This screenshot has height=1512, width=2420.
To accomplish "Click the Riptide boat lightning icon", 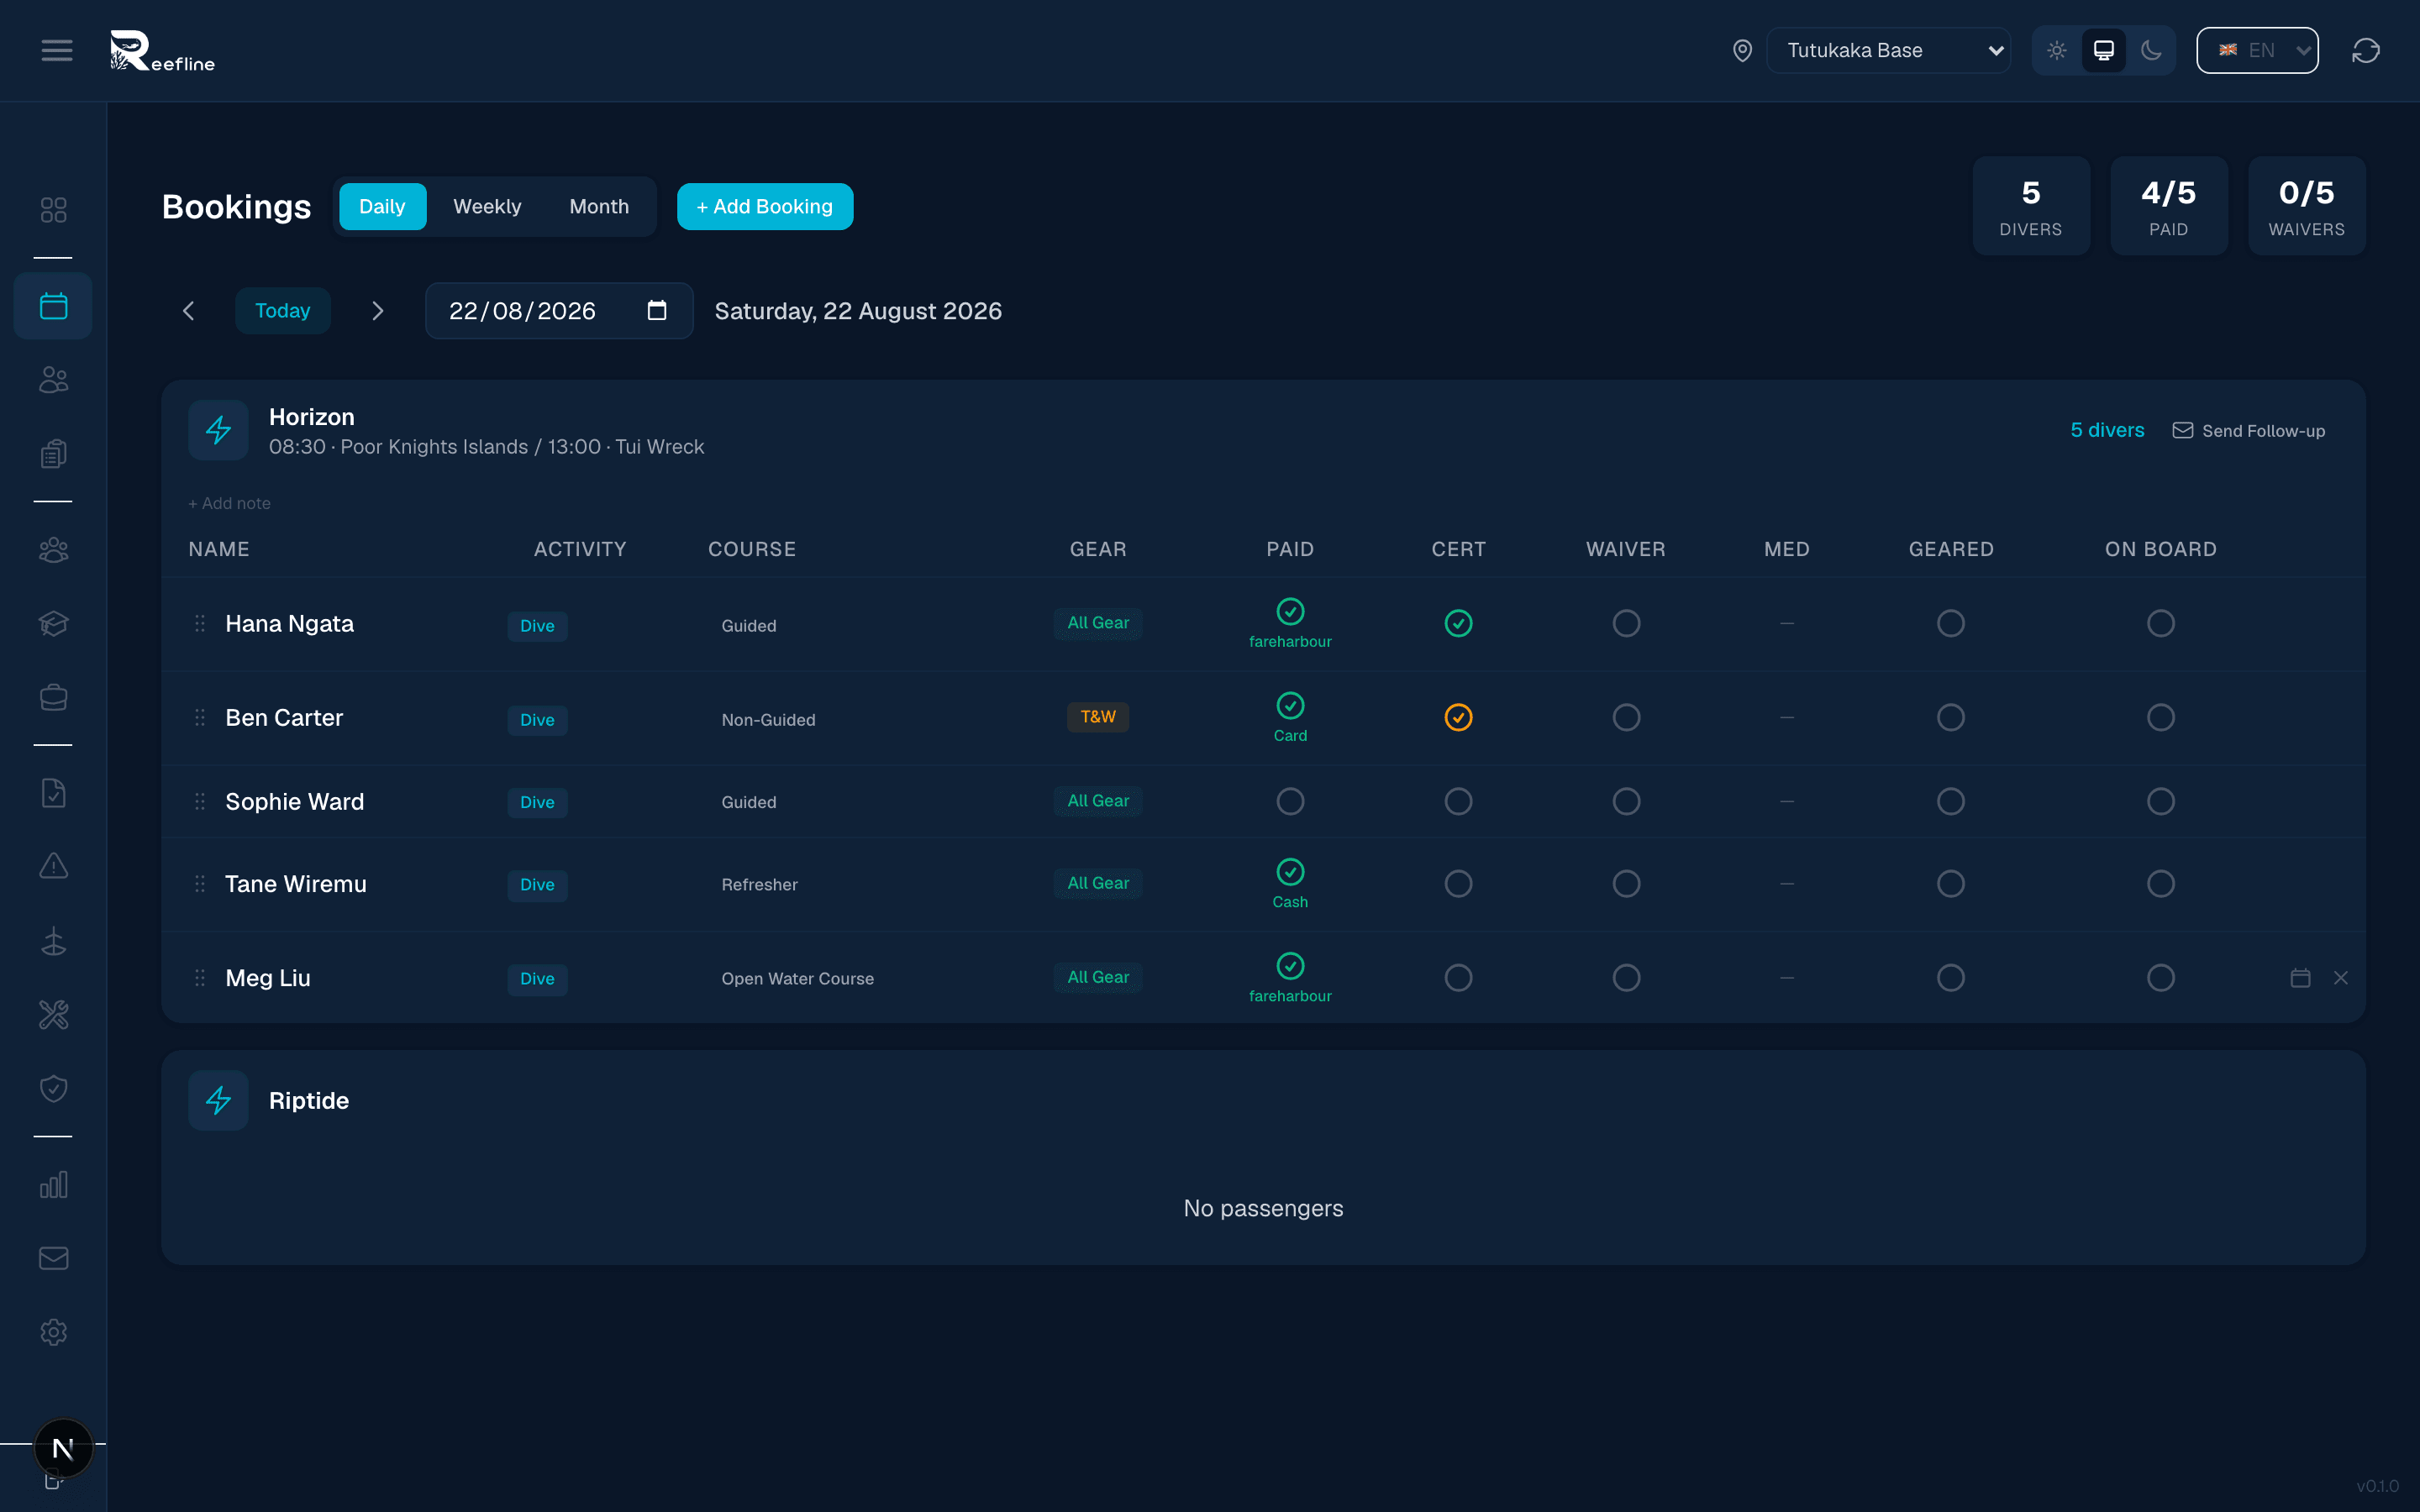I will [x=218, y=1100].
